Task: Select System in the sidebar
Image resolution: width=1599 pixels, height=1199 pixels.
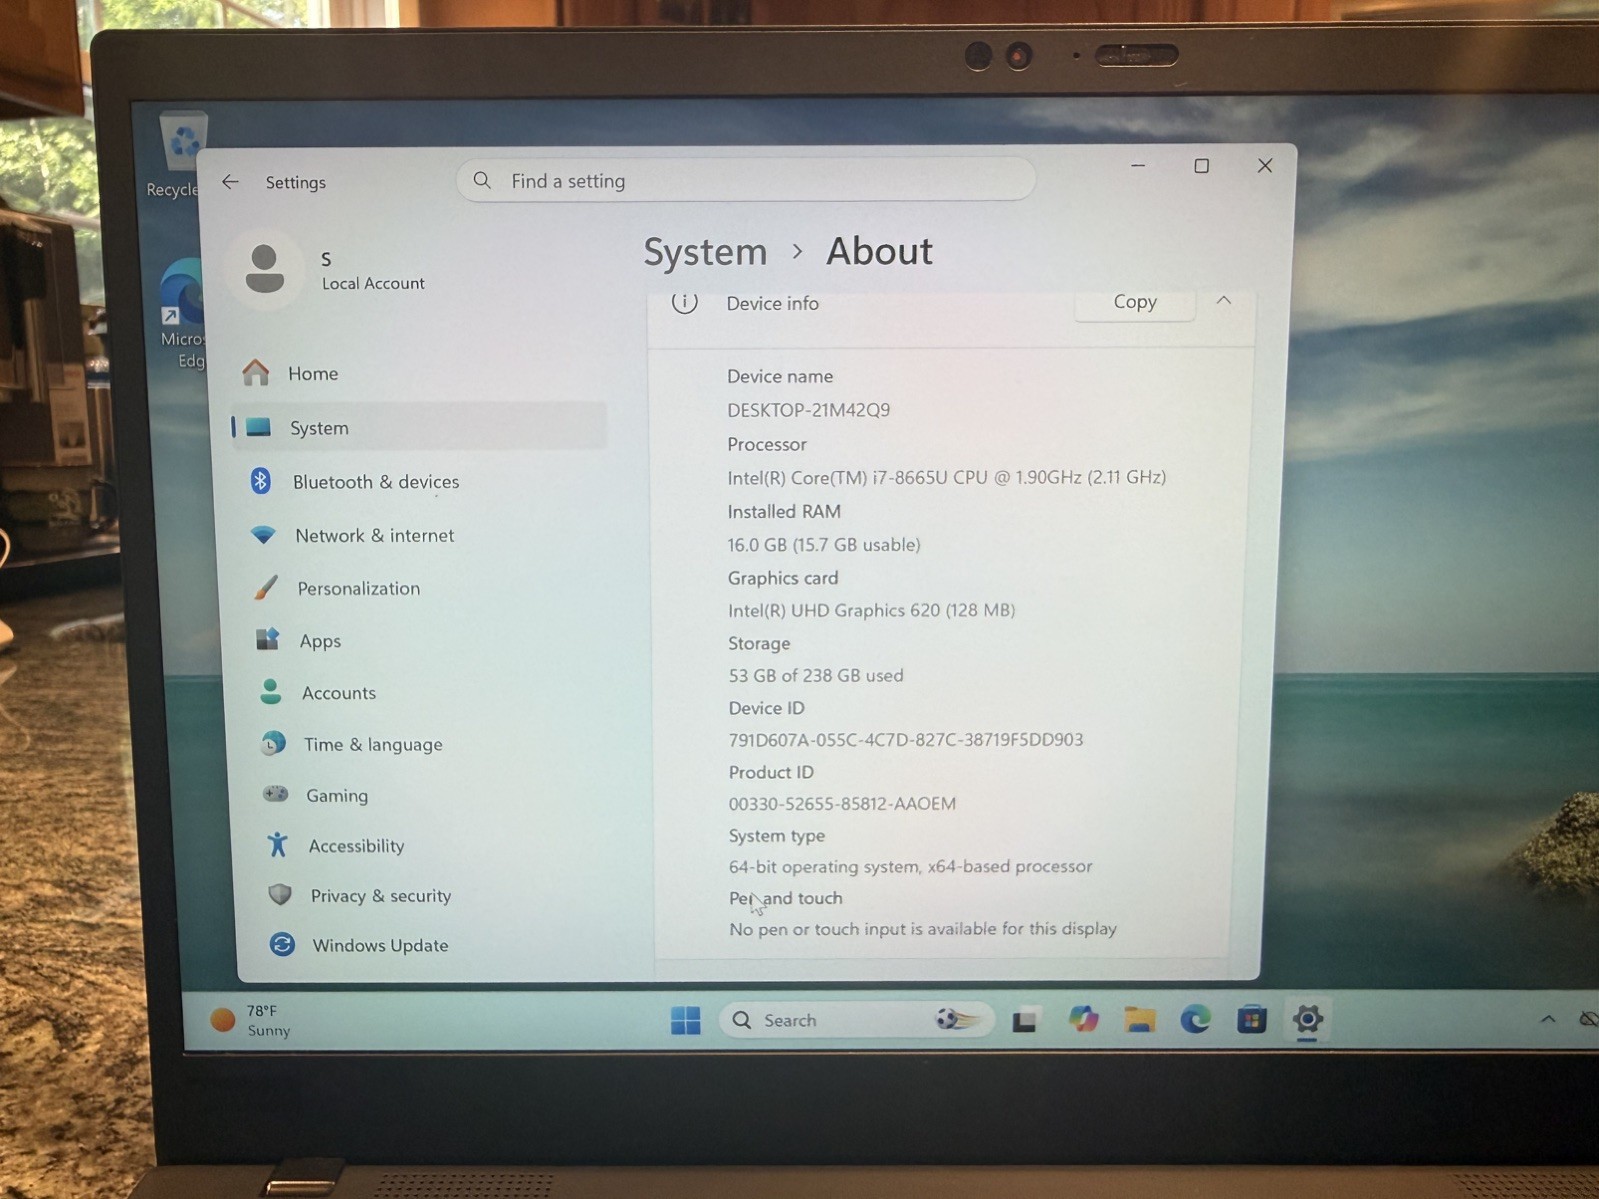Action: click(418, 427)
